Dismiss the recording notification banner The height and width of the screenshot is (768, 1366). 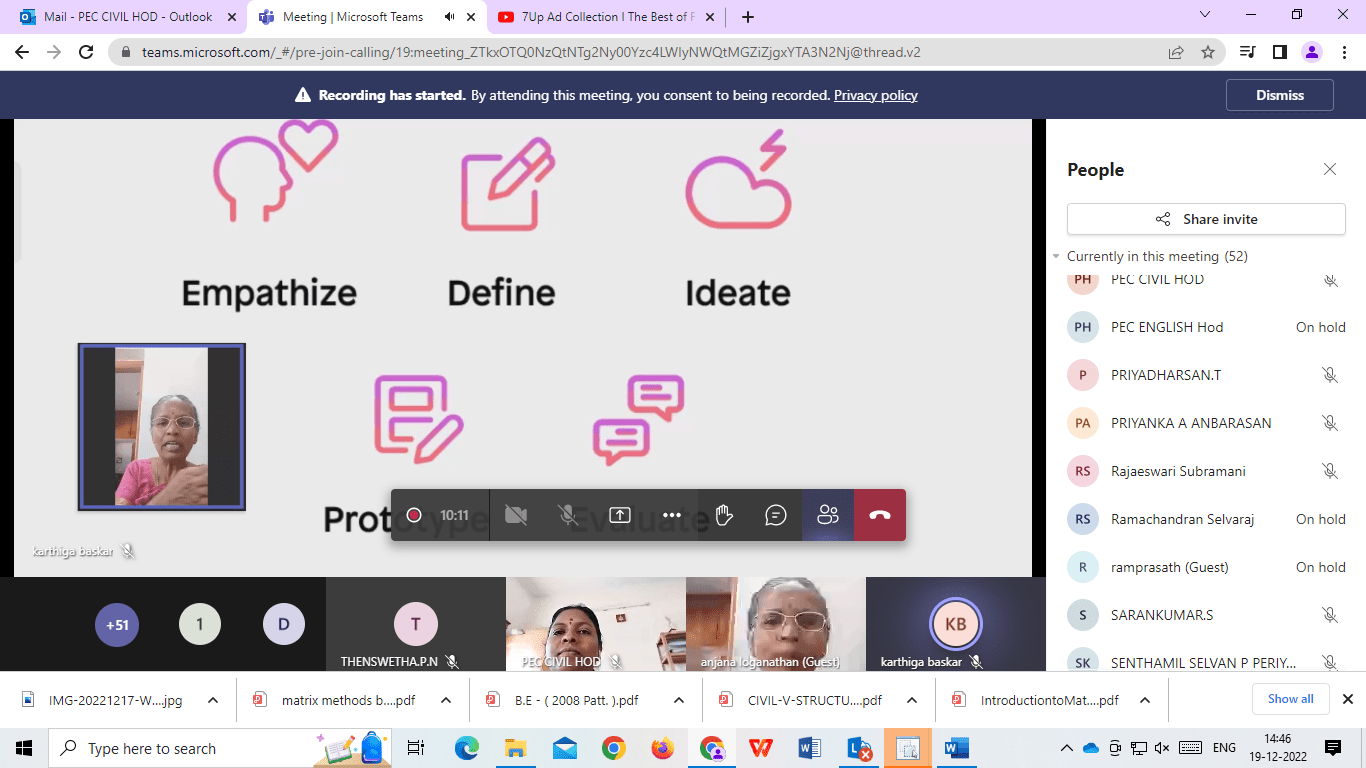tap(1279, 95)
